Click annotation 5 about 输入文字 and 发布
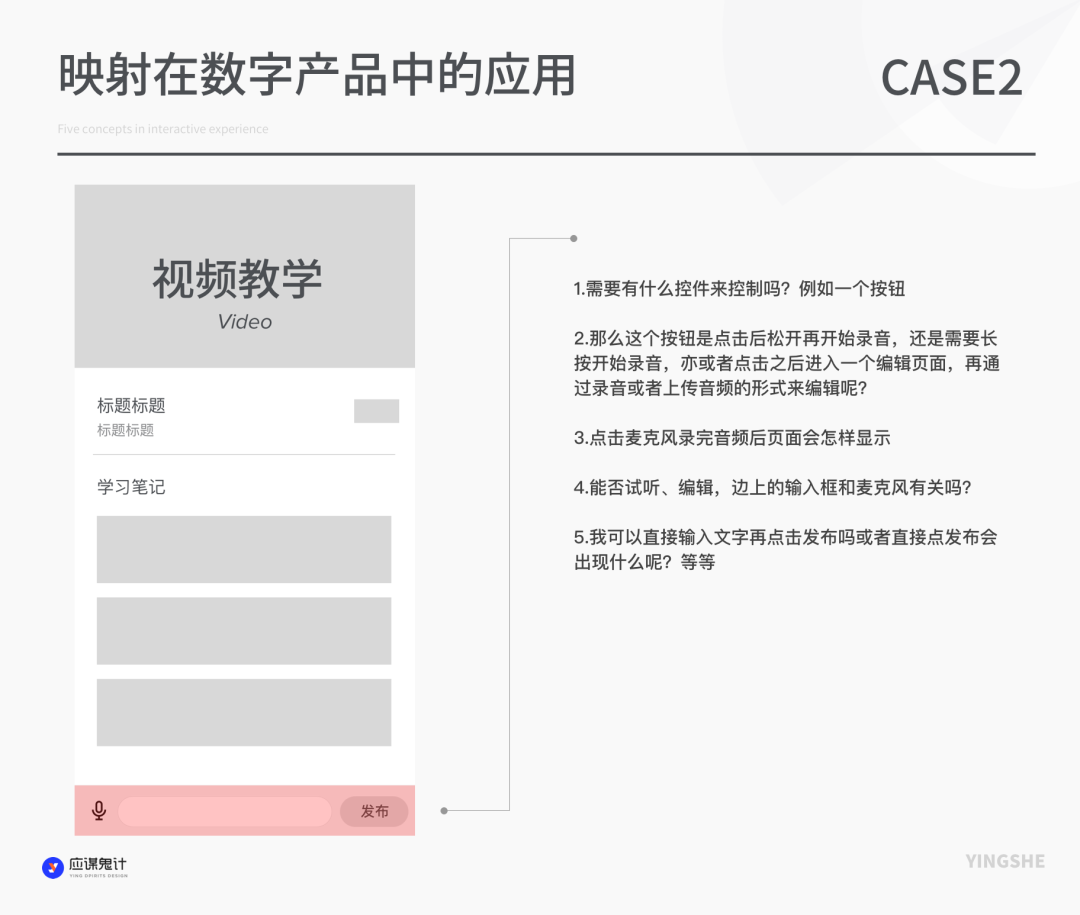The width and height of the screenshot is (1080, 915). [x=785, y=549]
